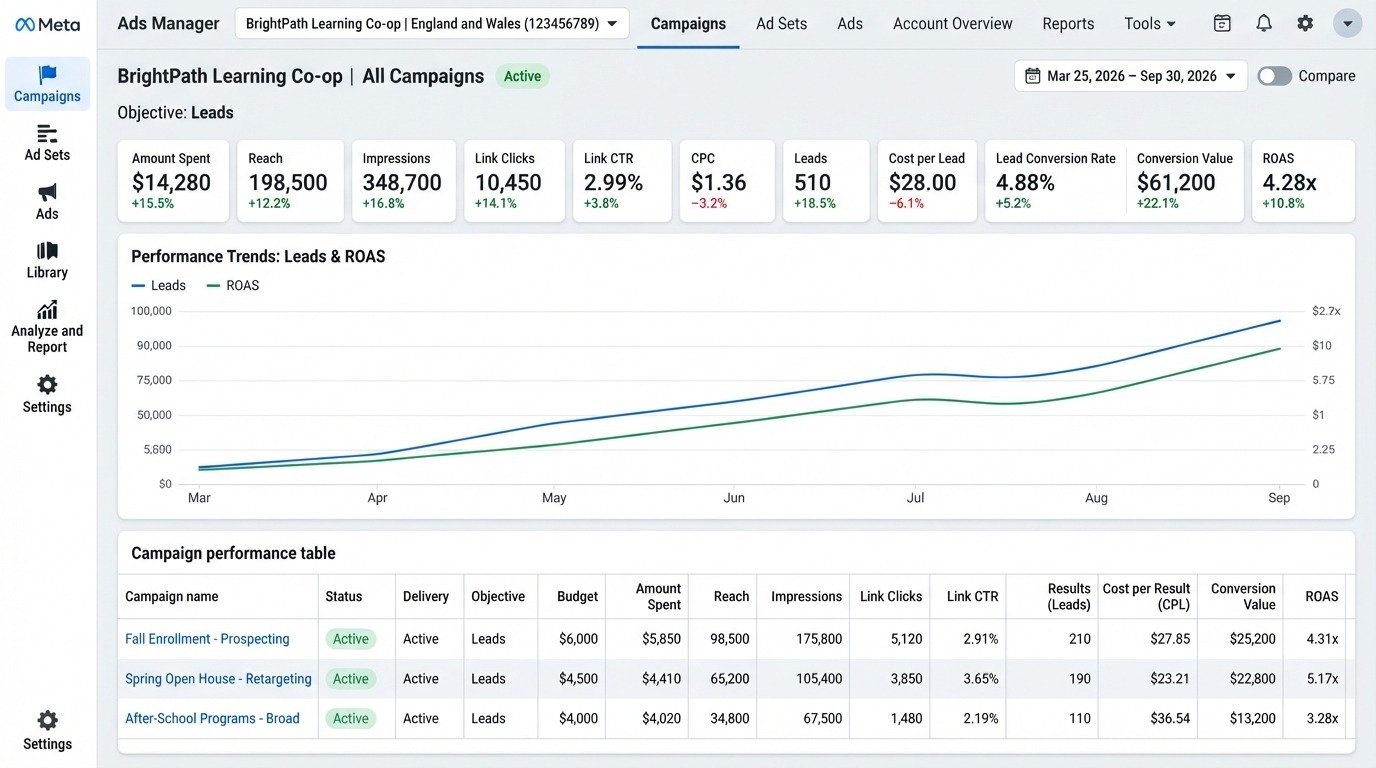The width and height of the screenshot is (1376, 768).
Task: Click the Cost per Result (CPL) column header
Action: pos(1146,596)
